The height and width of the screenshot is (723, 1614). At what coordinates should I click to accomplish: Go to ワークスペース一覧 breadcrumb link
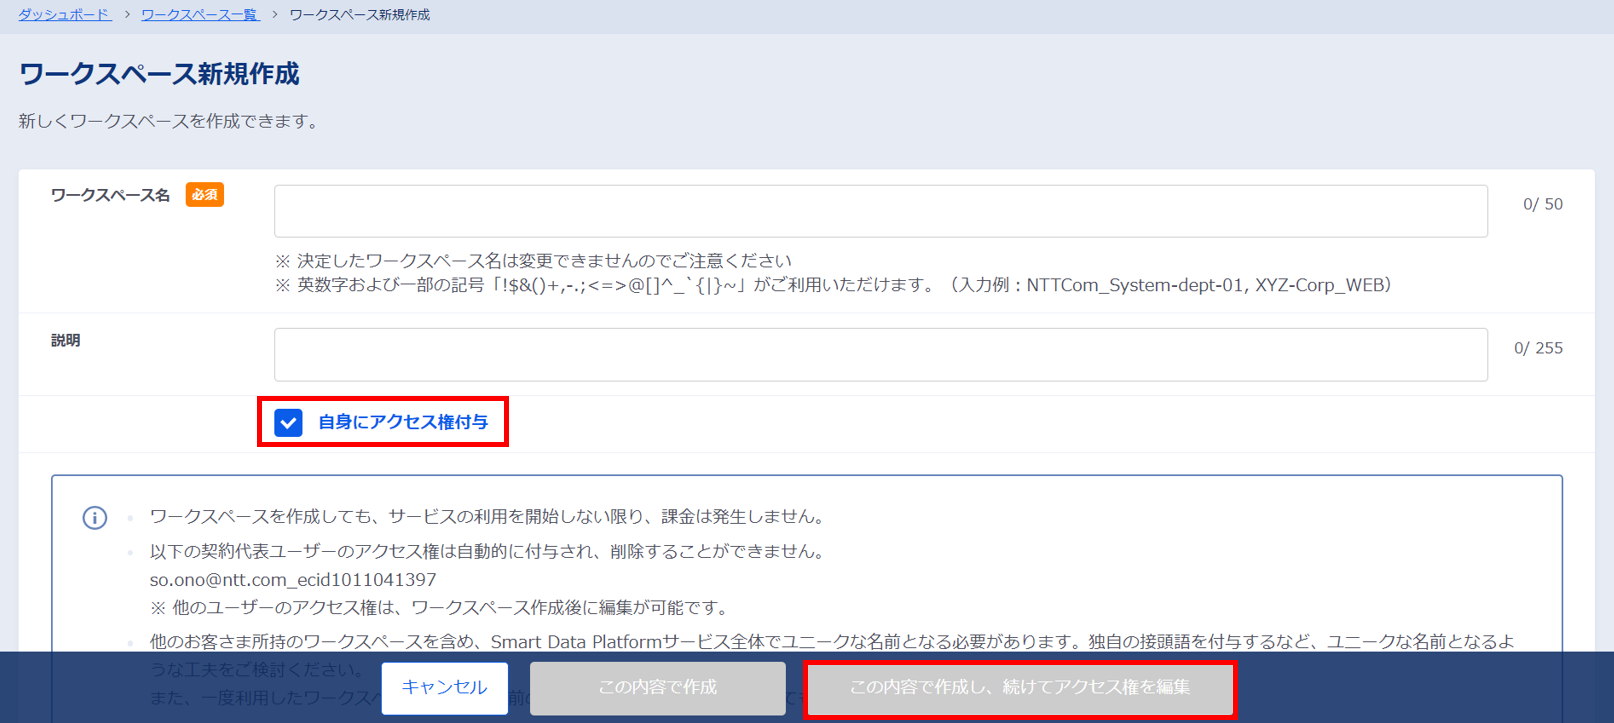[x=200, y=15]
